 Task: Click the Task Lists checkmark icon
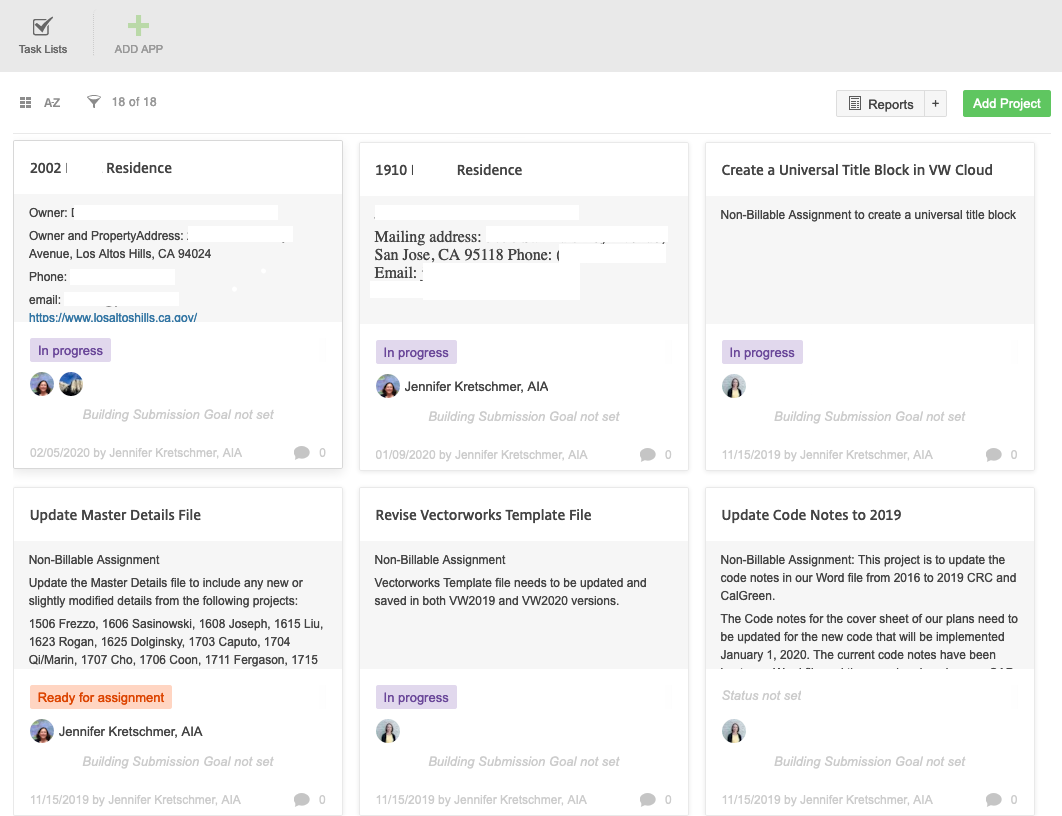pos(42,27)
